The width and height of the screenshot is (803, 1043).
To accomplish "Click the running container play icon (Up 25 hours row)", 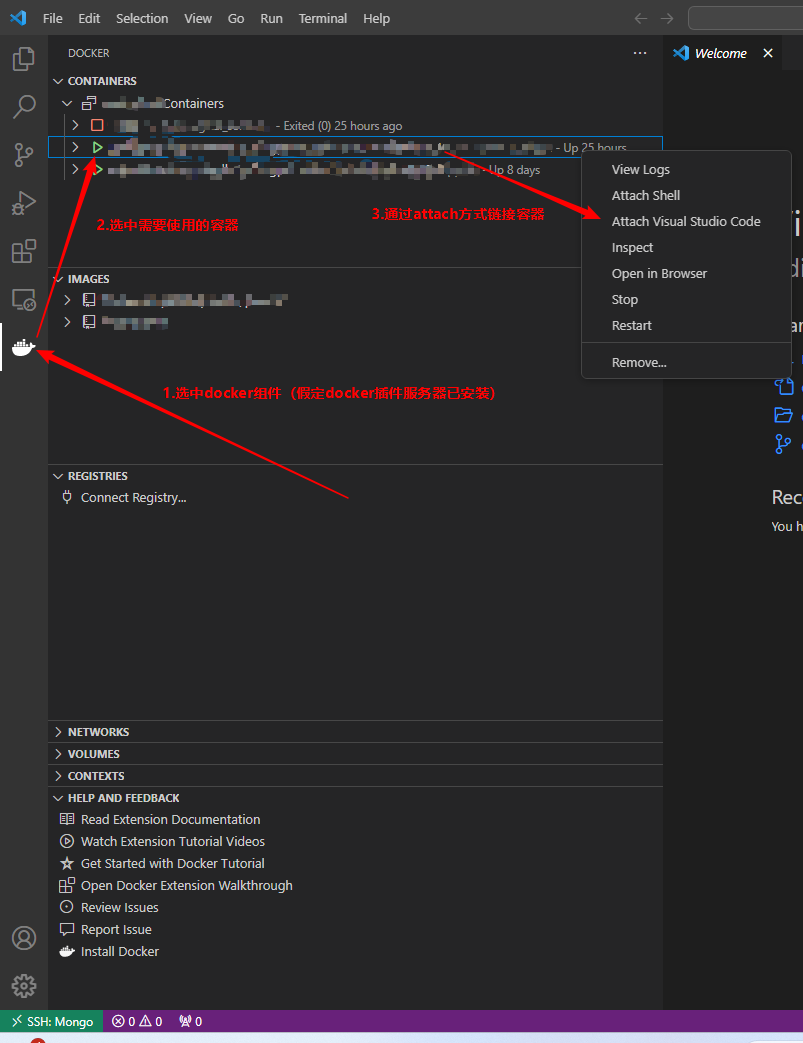I will (x=98, y=147).
